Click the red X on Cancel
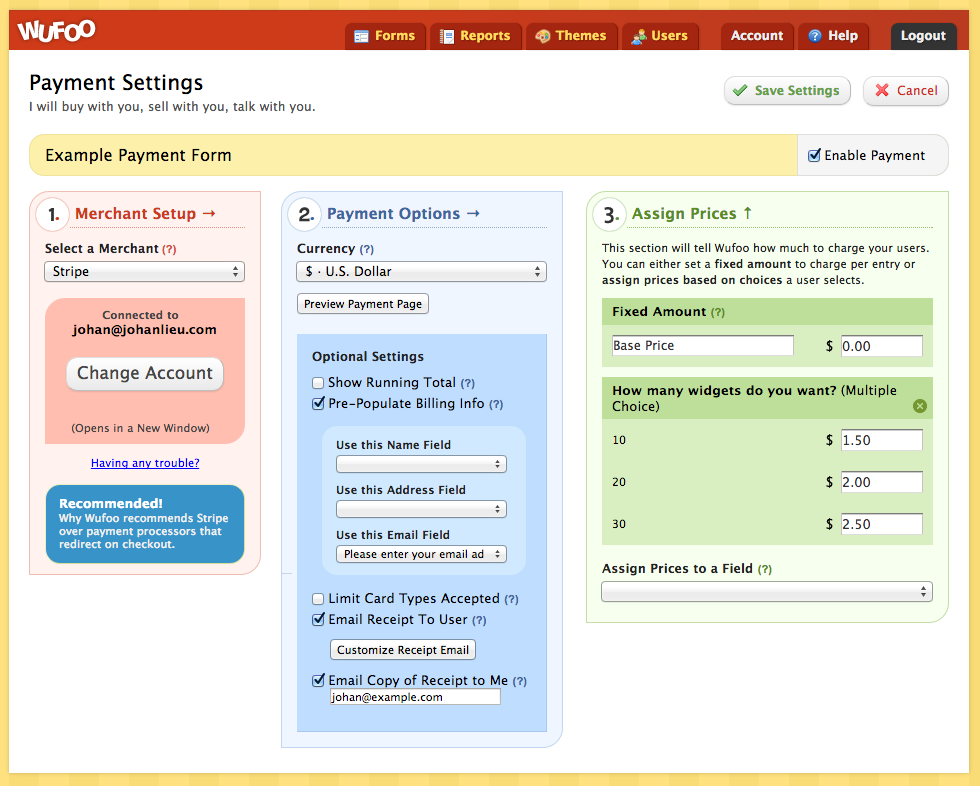 pos(882,90)
